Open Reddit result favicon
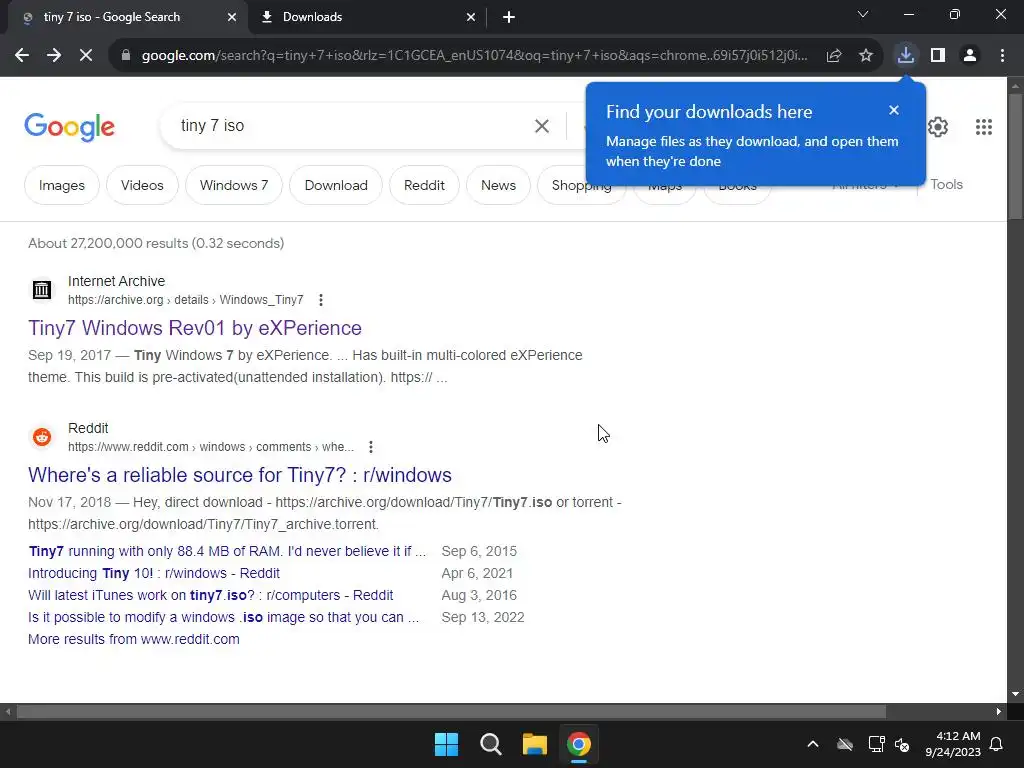 42,436
